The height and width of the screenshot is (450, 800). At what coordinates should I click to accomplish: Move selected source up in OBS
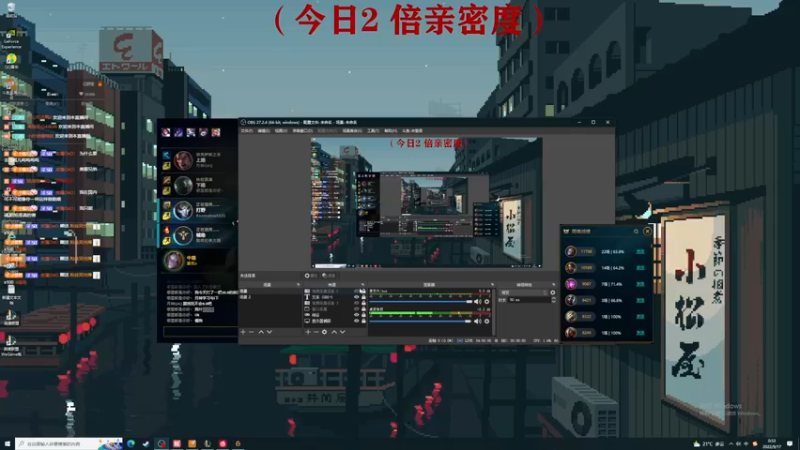click(334, 332)
